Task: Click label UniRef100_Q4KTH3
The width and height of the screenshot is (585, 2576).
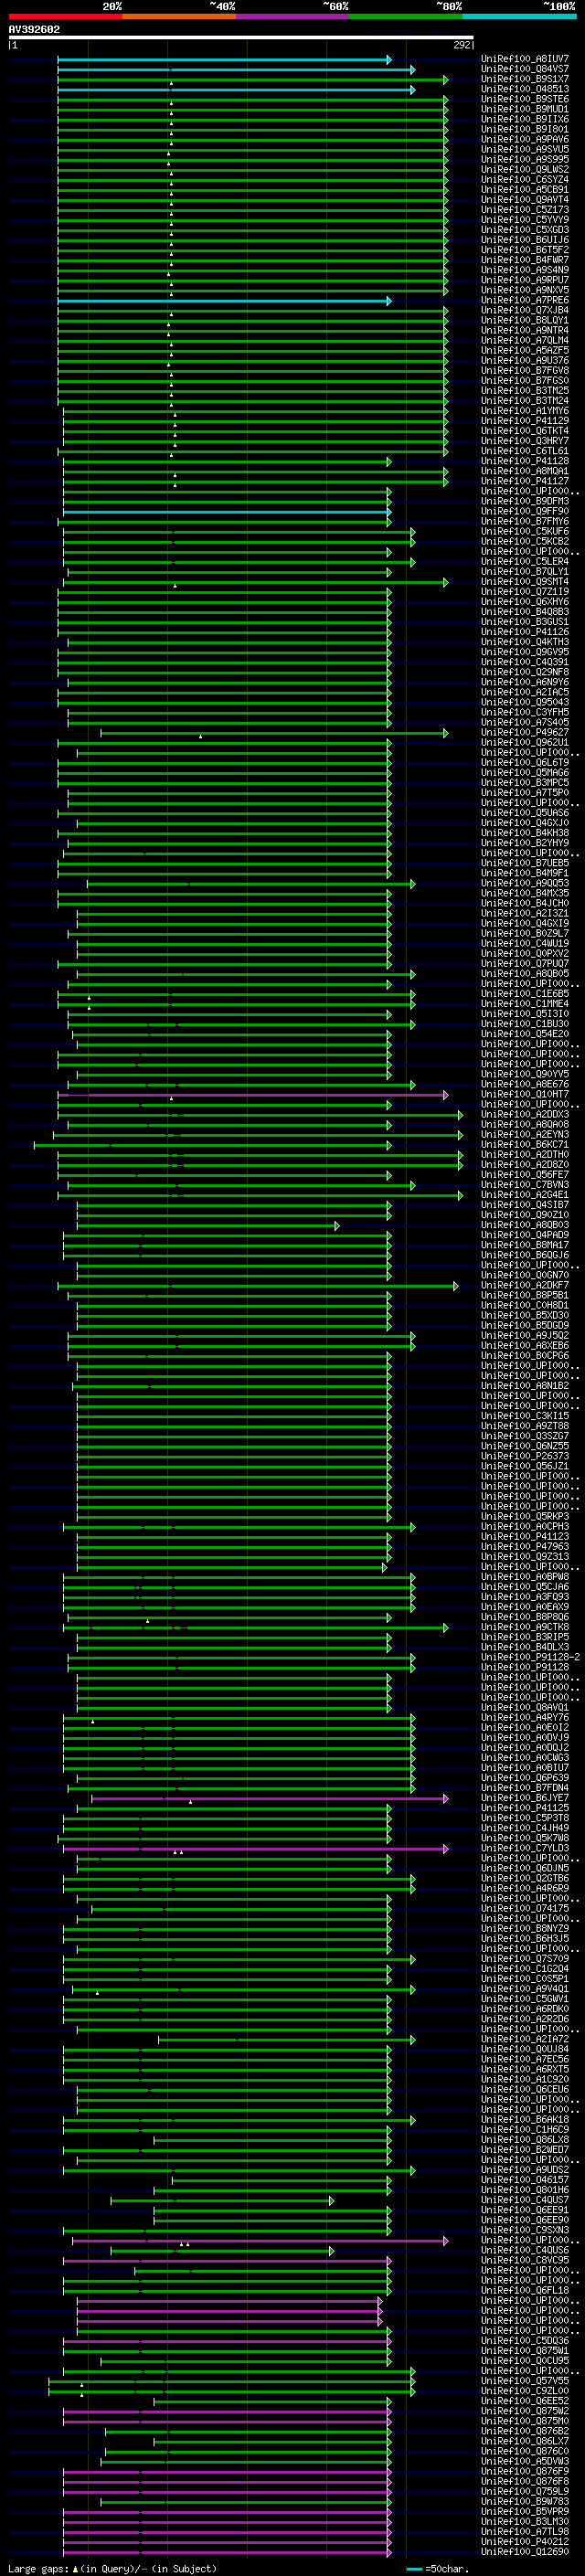Action: [525, 642]
